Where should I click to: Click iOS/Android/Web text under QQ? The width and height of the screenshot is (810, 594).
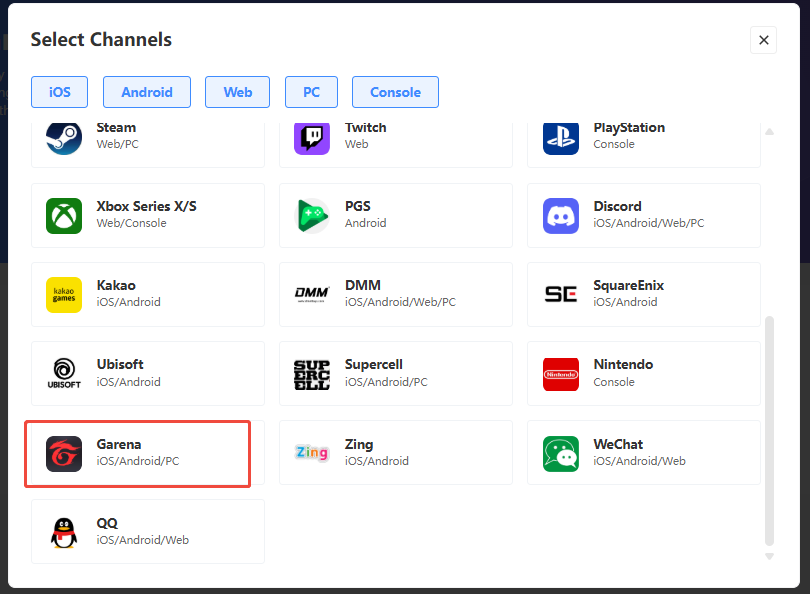pyautogui.click(x=143, y=540)
